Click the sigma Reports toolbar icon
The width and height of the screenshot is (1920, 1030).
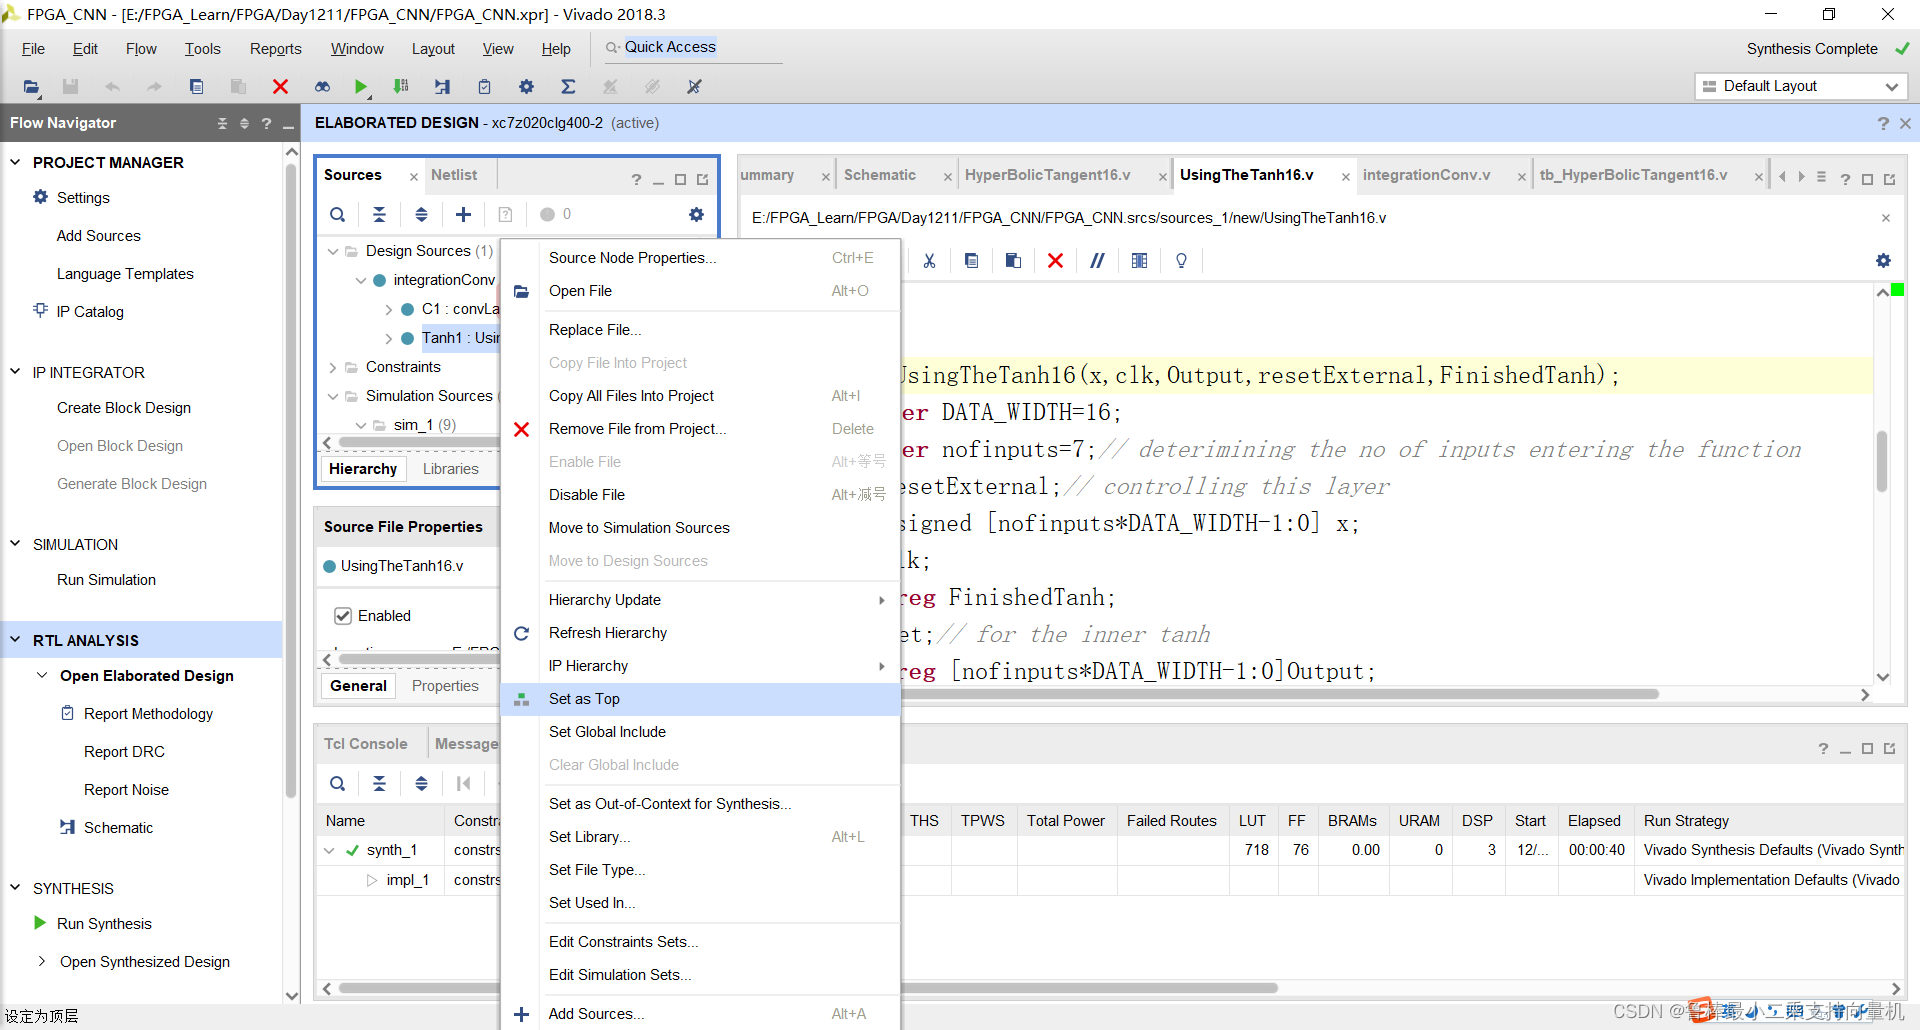tap(568, 87)
